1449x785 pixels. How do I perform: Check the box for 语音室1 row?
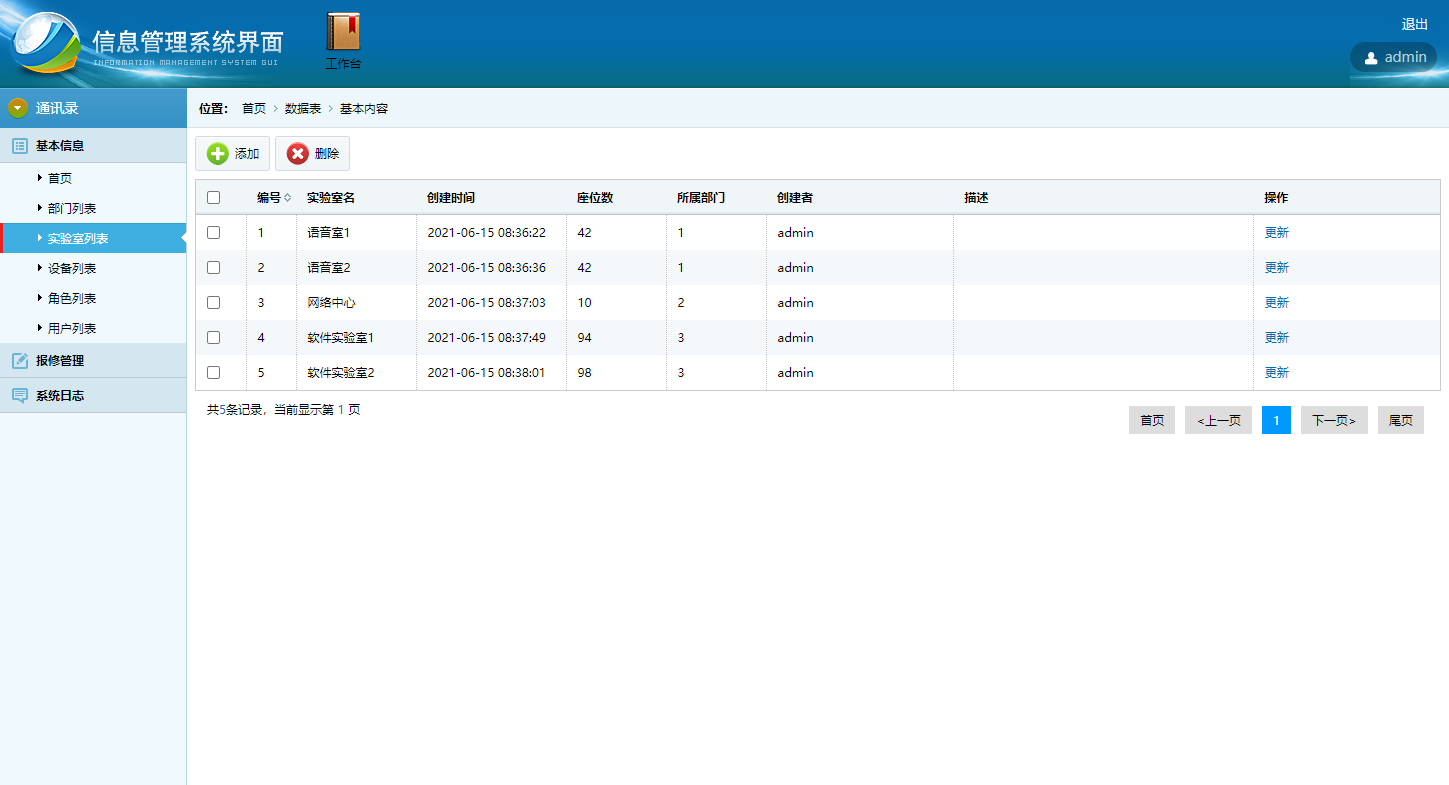[213, 232]
